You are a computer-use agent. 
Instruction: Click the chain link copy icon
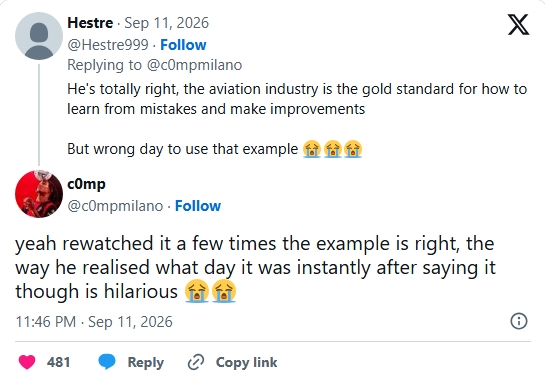(196, 362)
